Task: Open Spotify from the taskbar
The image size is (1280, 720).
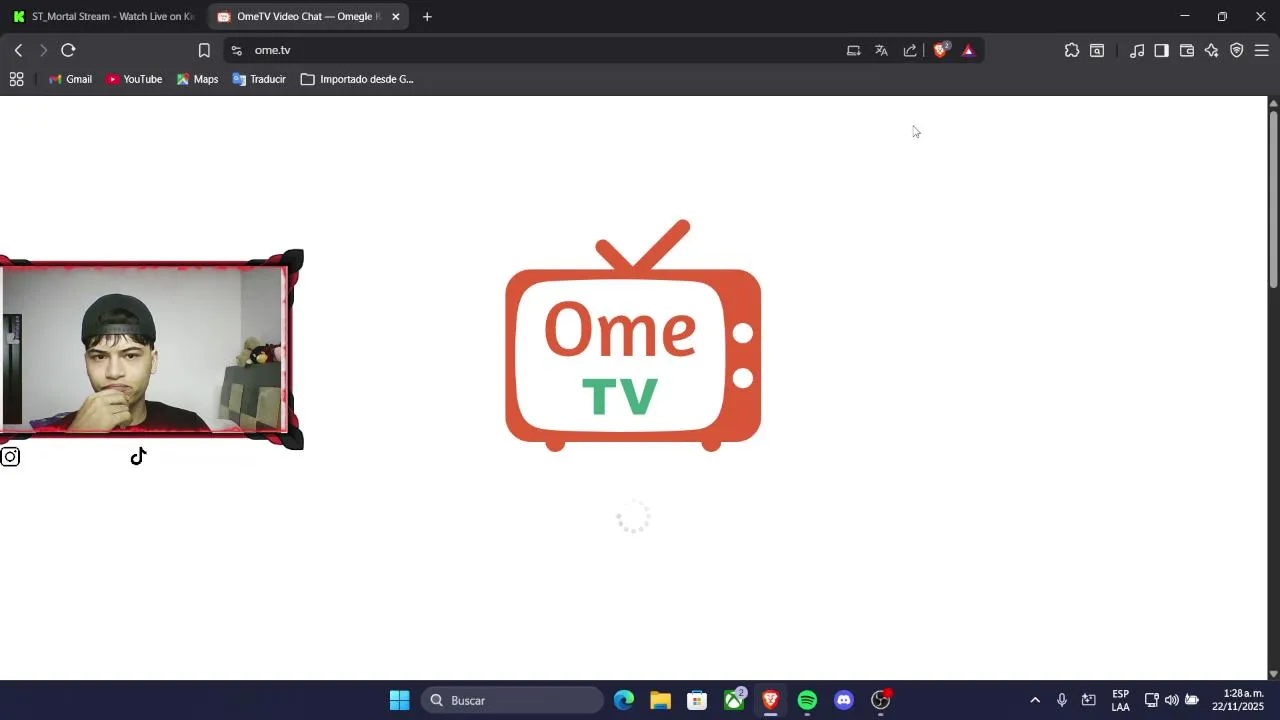Action: [x=807, y=700]
